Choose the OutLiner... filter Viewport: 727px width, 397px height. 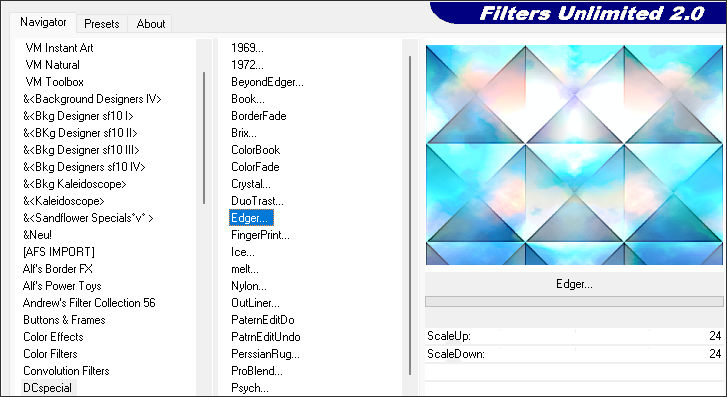click(x=255, y=303)
